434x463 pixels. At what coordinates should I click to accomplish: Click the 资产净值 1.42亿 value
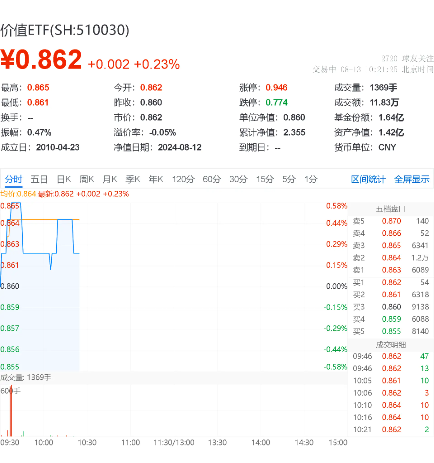pos(391,132)
